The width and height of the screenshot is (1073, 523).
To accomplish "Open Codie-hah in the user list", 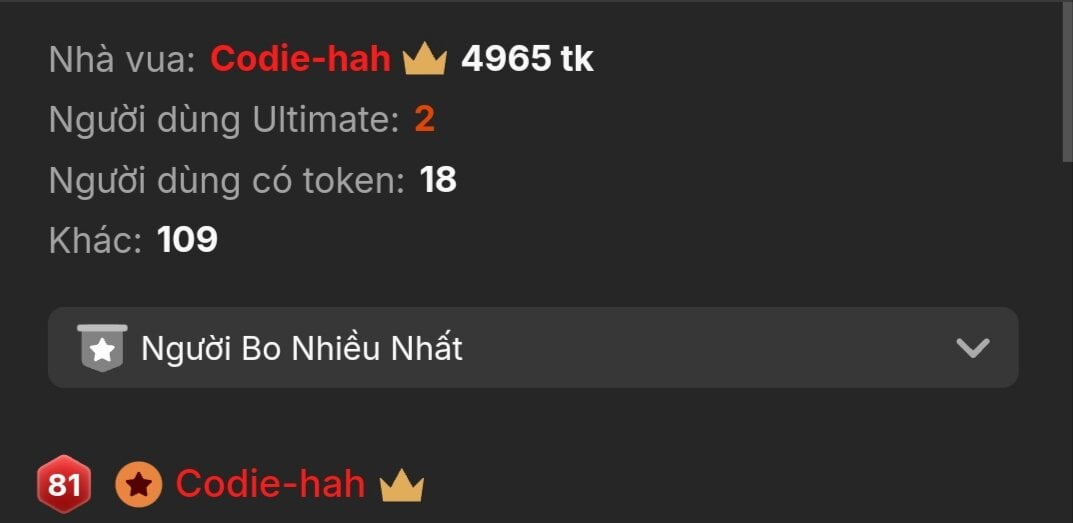I will coord(270,484).
